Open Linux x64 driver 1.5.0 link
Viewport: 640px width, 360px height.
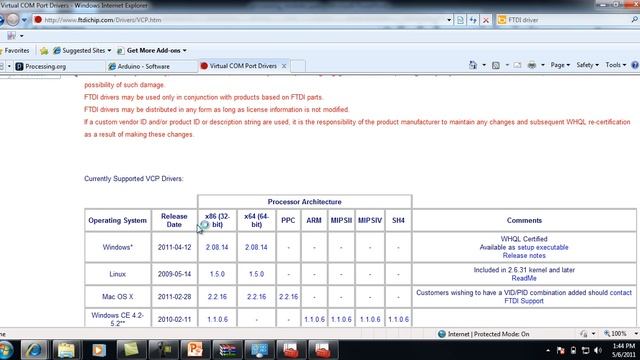[256, 274]
